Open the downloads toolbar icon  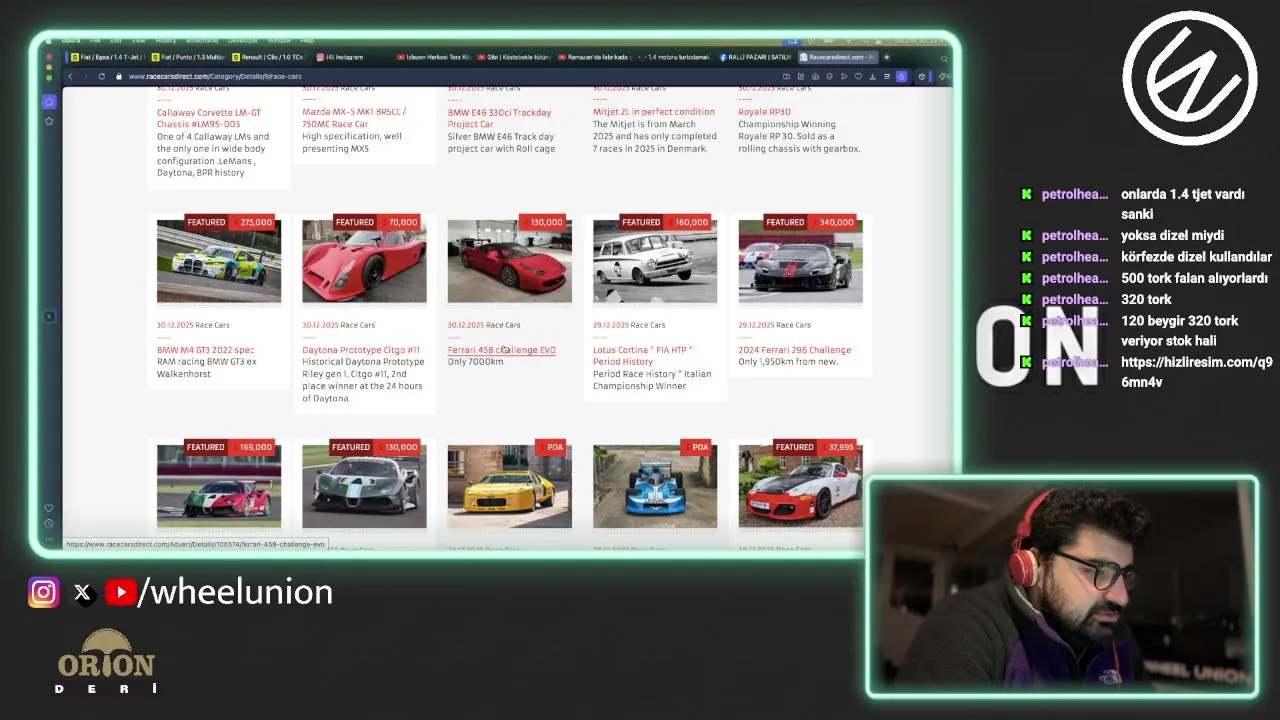pos(872,76)
